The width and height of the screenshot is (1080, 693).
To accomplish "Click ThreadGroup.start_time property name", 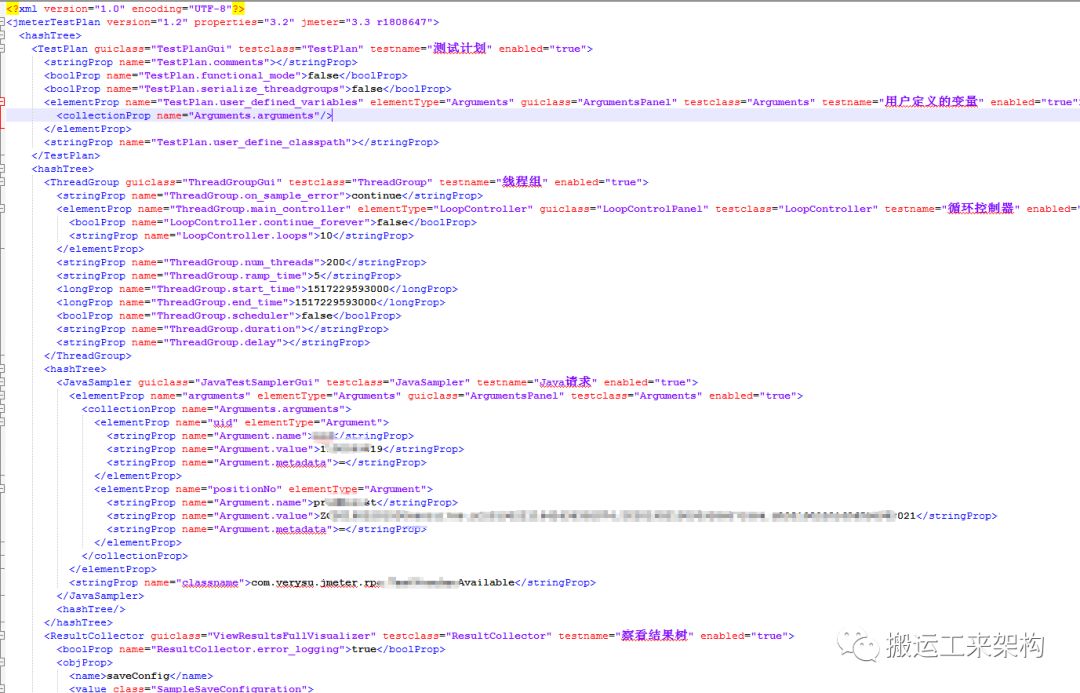I will click(x=229, y=289).
